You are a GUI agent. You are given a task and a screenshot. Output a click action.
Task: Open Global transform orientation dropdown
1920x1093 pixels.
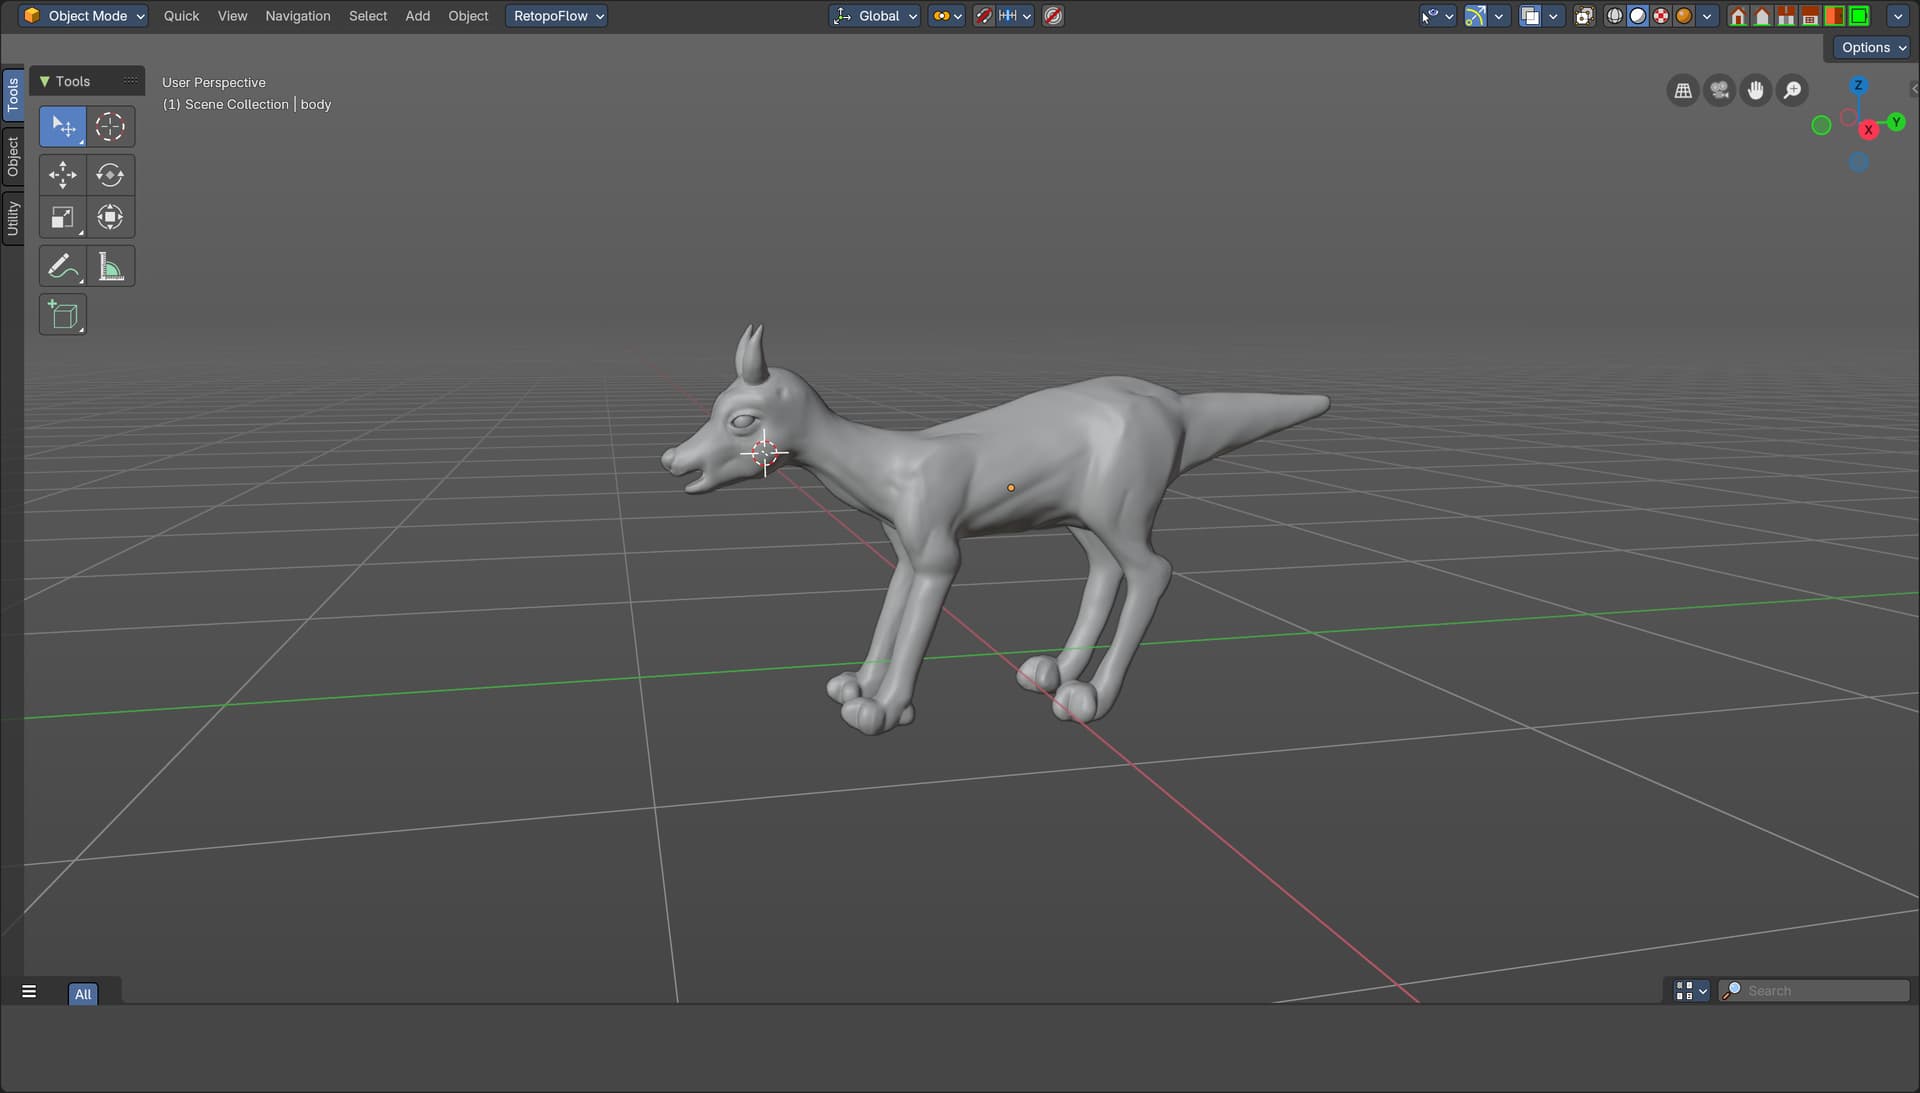pos(875,16)
